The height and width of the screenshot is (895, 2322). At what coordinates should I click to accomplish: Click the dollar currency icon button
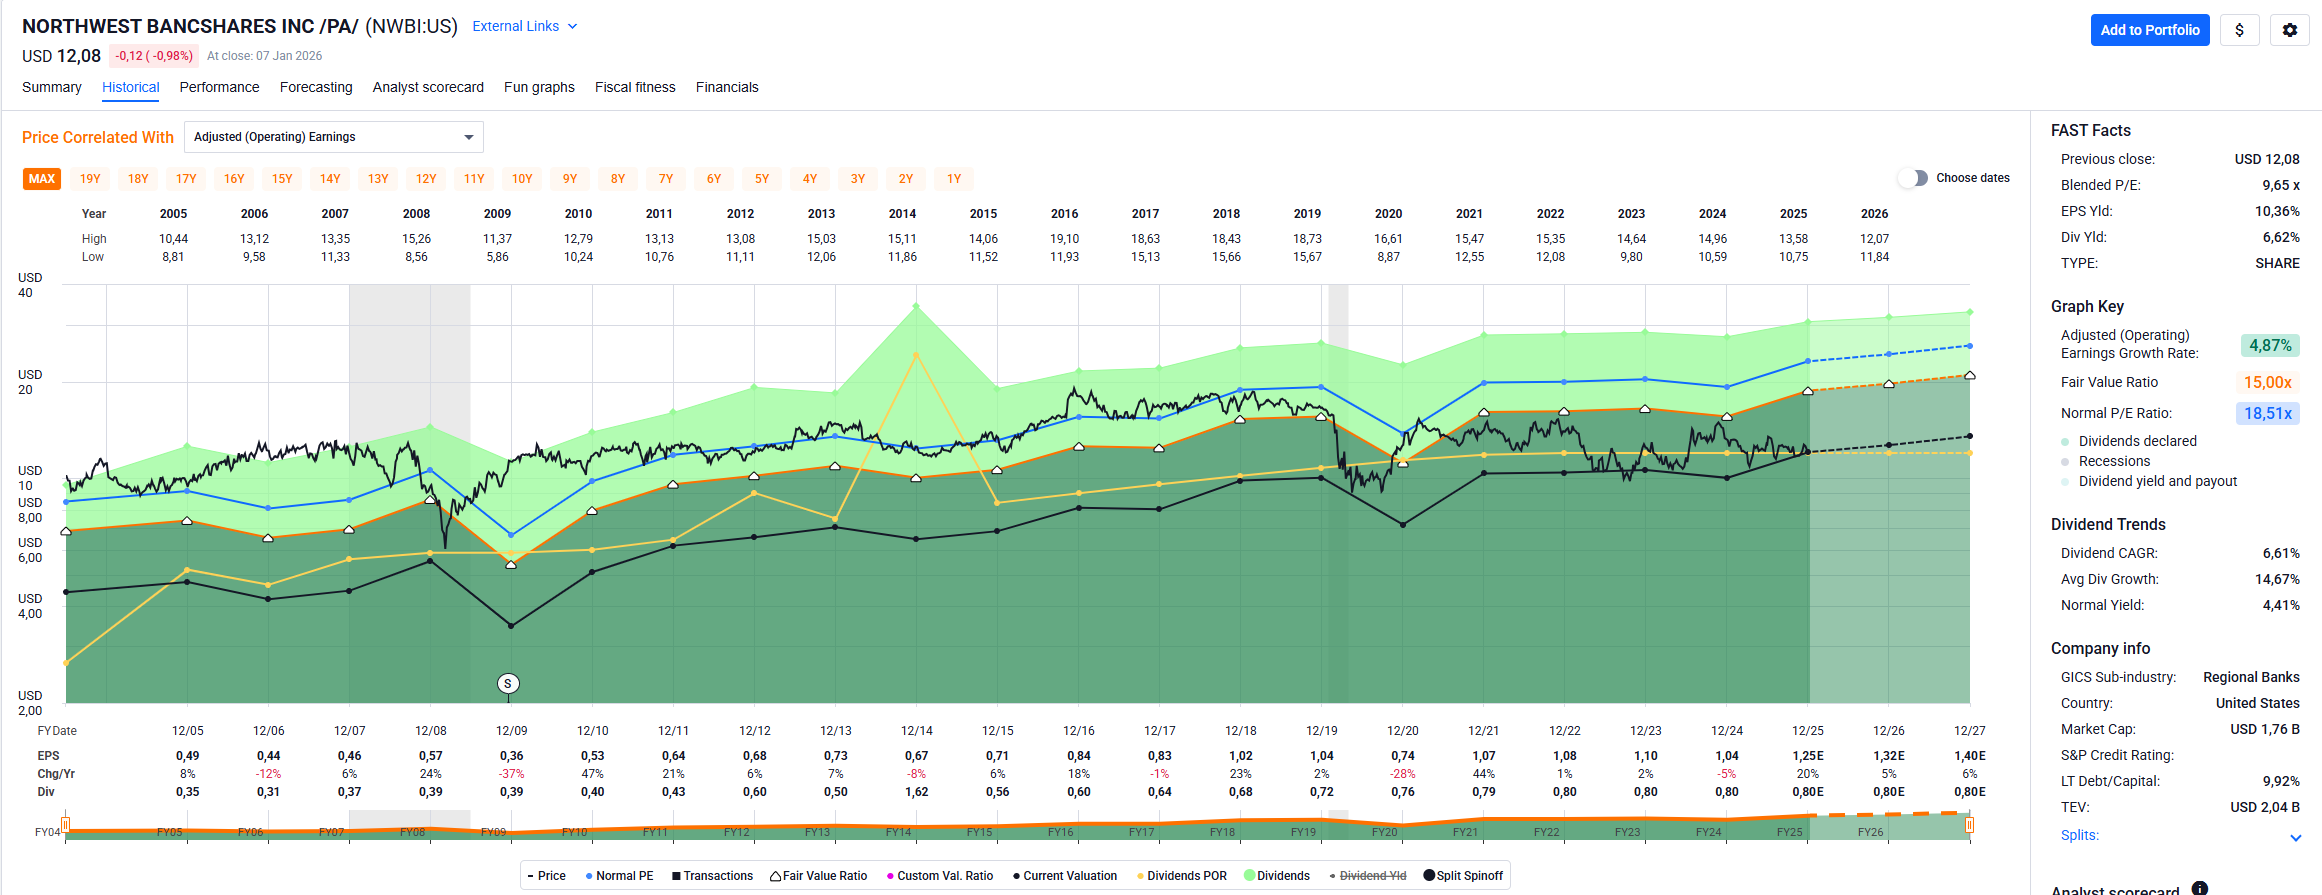[x=2239, y=30]
